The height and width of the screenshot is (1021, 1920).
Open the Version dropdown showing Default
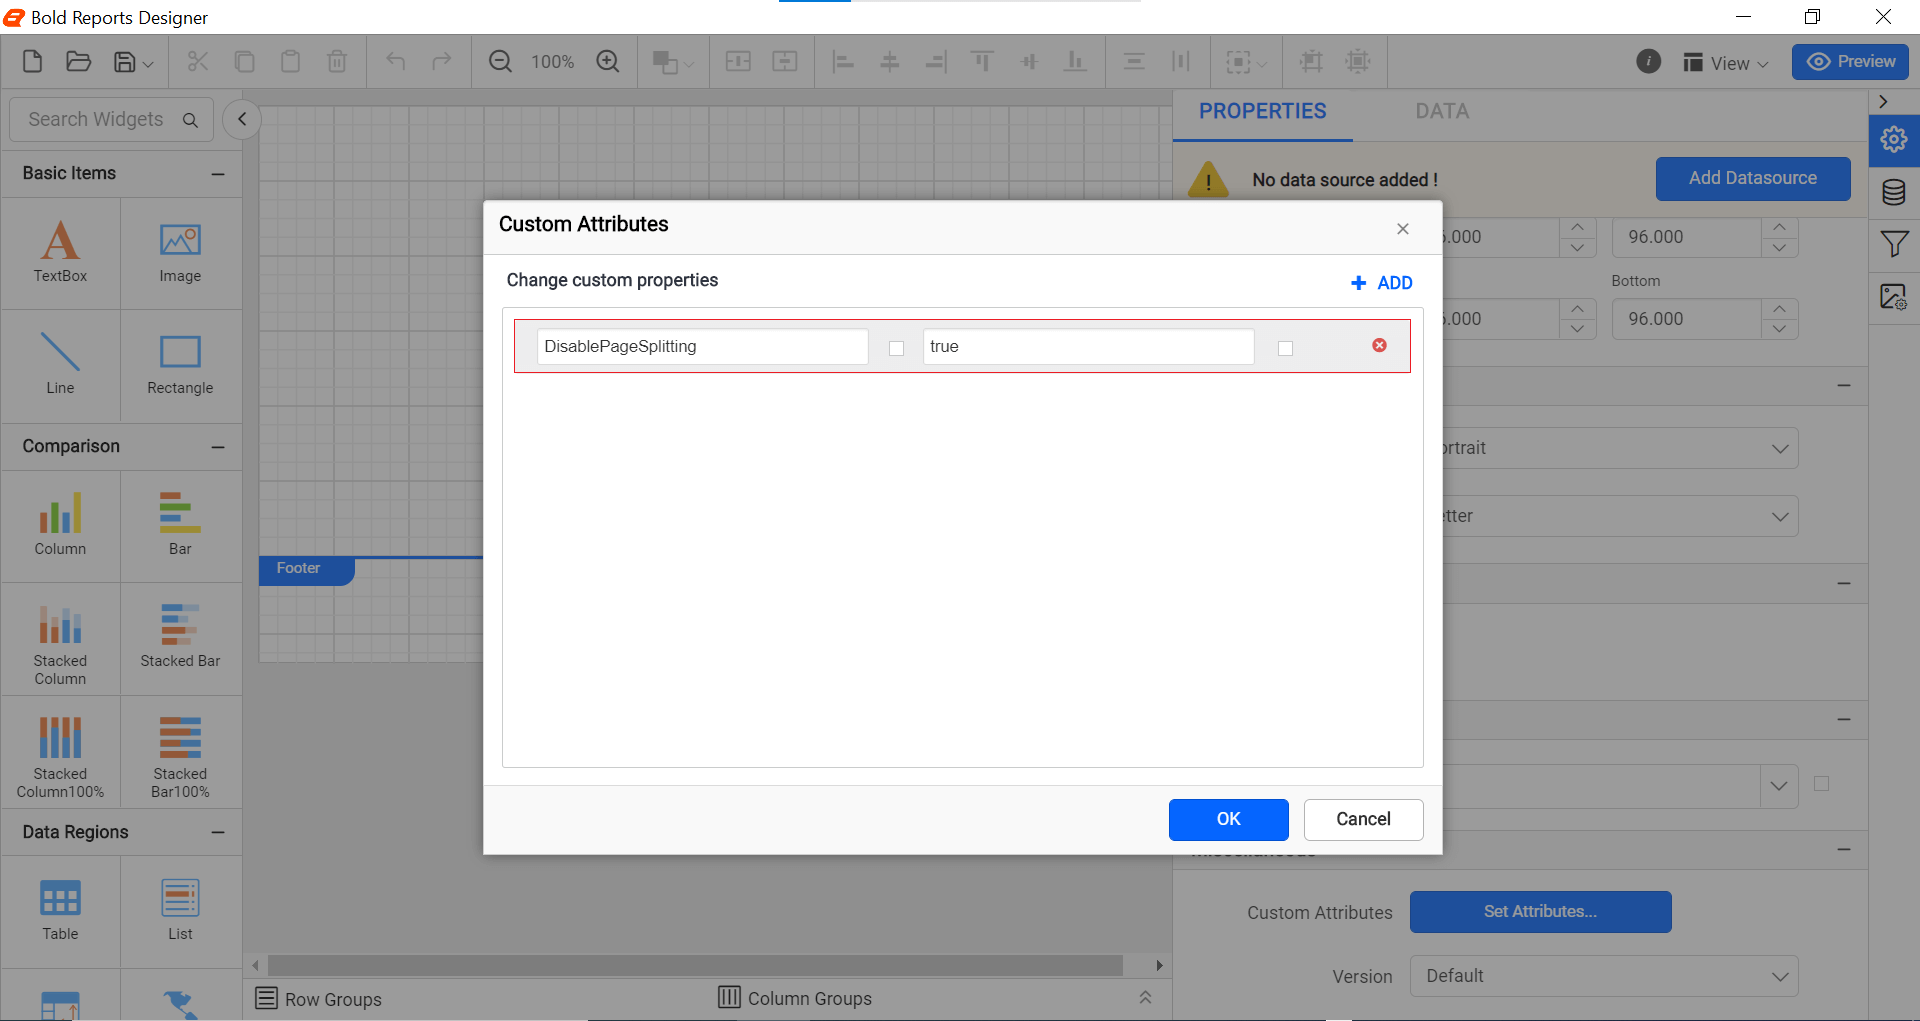tap(1604, 975)
